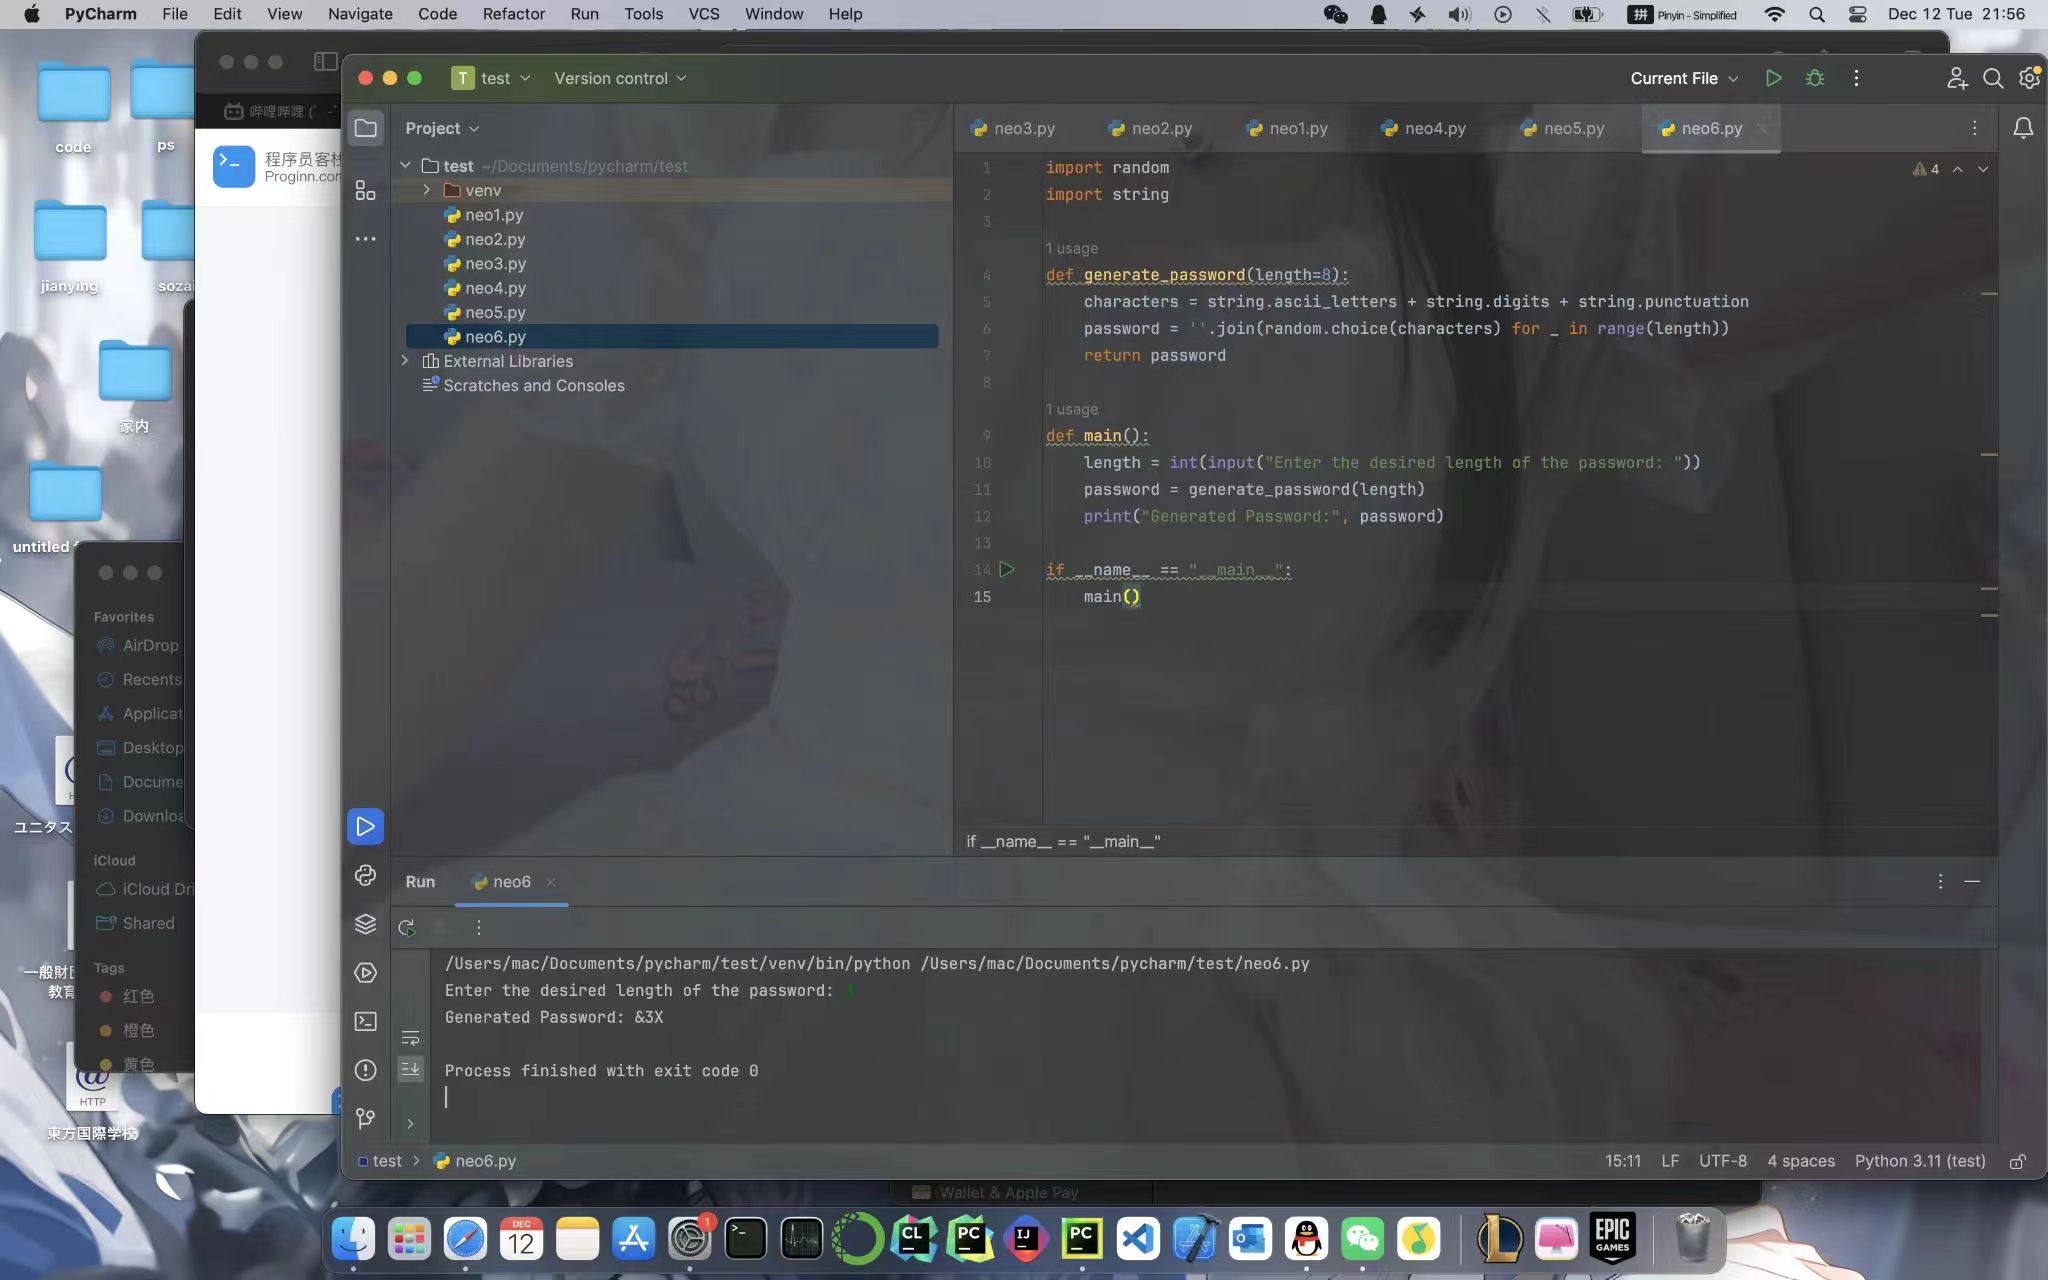Open the layers-shaped tool window icon
This screenshot has height=1280, width=2048.
point(366,924)
